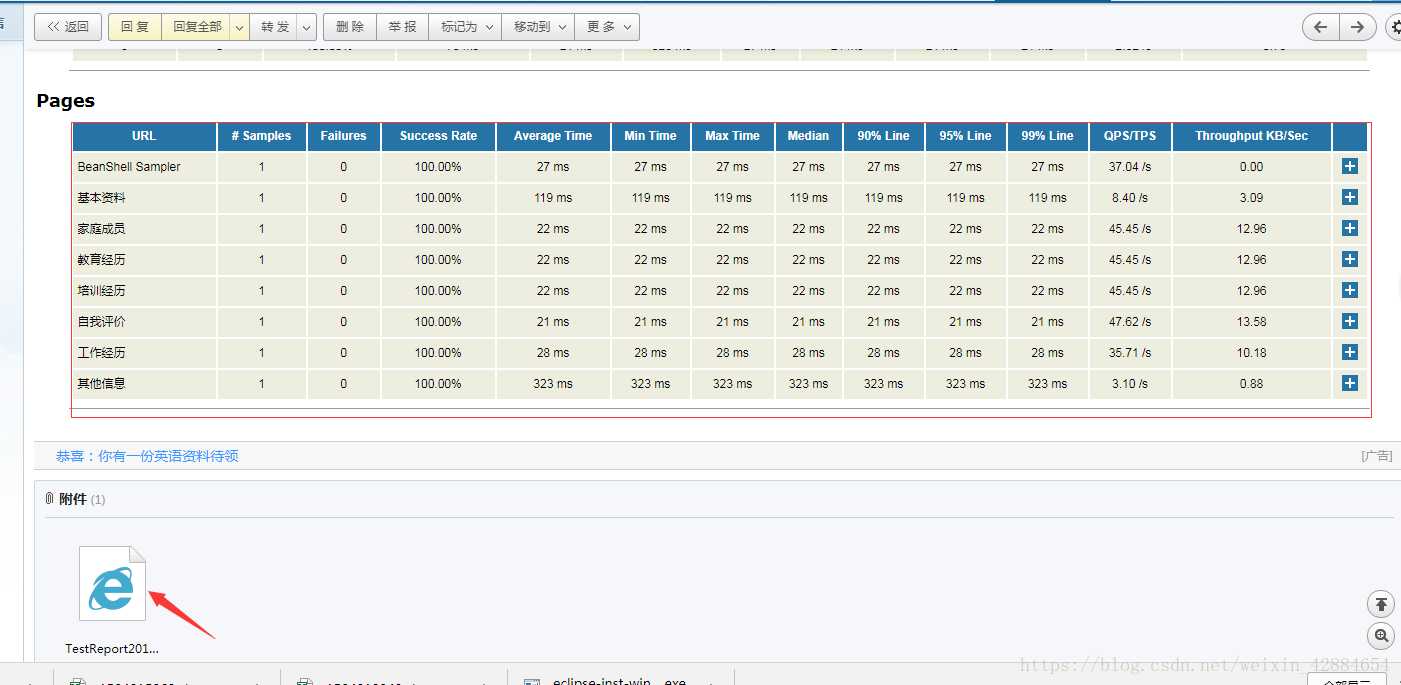Click the [广告] label
This screenshot has height=685, width=1401.
click(x=1377, y=456)
